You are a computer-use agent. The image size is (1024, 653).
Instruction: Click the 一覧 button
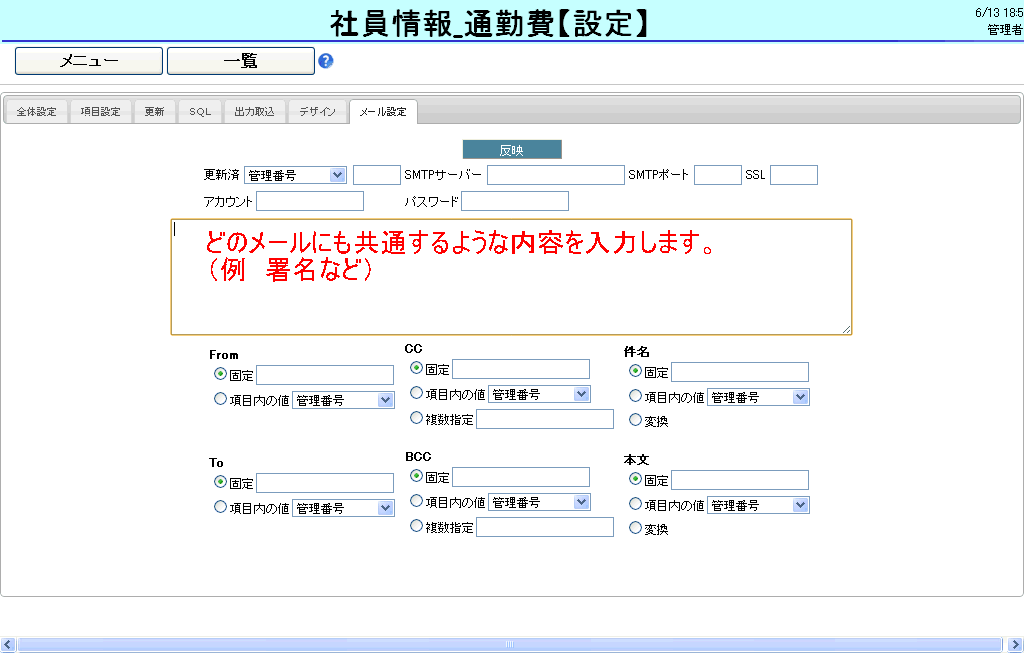tap(241, 61)
